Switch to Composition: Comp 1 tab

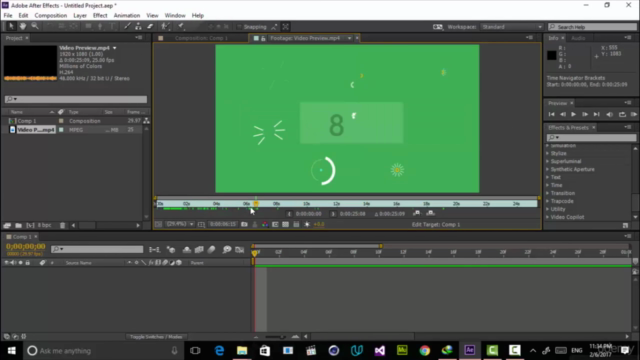tap(201, 38)
